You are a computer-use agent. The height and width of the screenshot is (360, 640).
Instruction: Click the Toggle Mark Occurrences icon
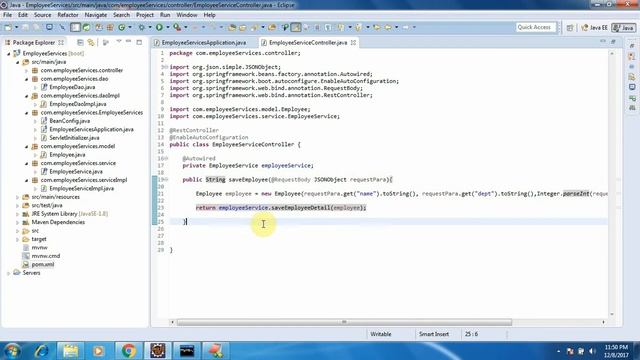[296, 27]
